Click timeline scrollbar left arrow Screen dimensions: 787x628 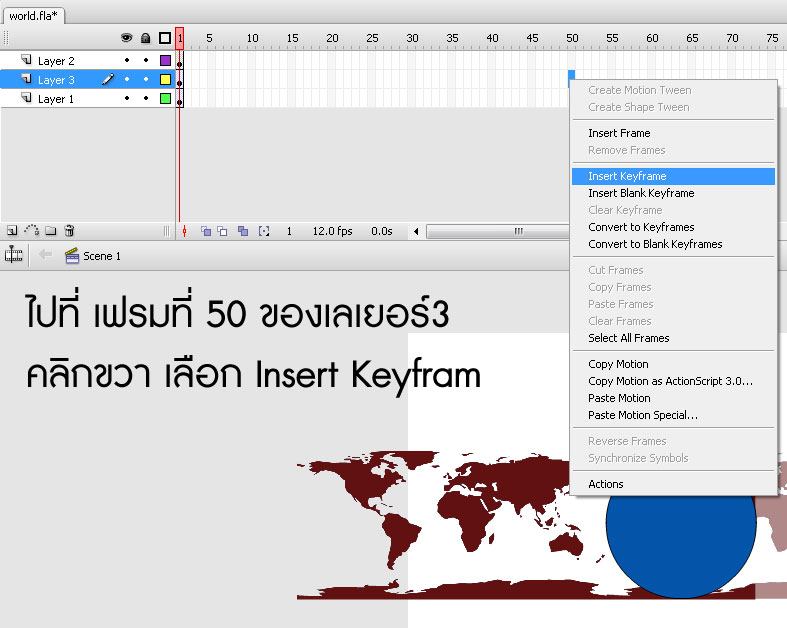[x=416, y=231]
